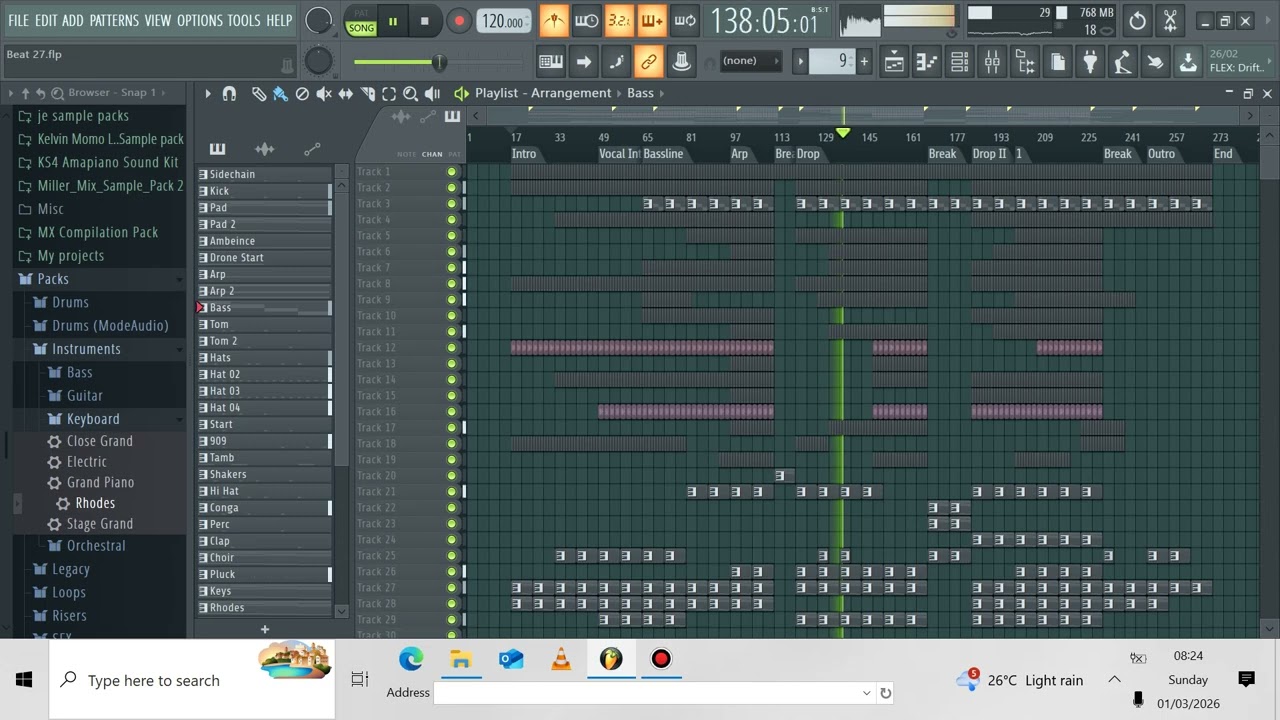Image resolution: width=1280 pixels, height=720 pixels.
Task: Click the plus button beside pattern number
Action: tap(864, 61)
